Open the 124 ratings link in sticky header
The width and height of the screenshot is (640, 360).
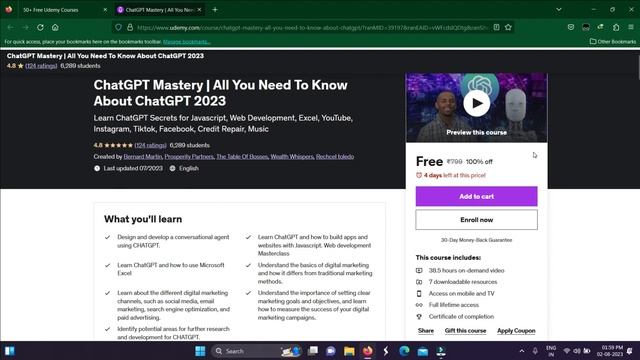click(x=41, y=66)
